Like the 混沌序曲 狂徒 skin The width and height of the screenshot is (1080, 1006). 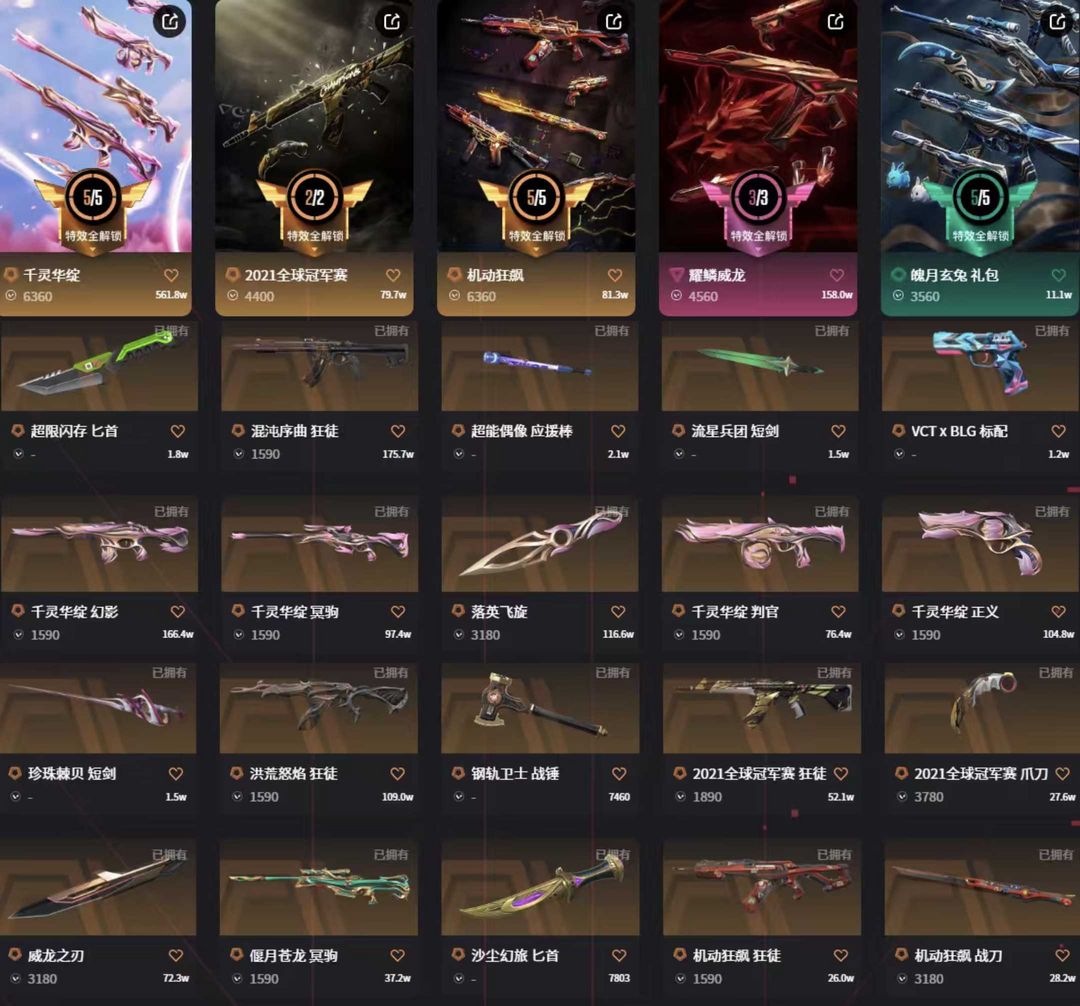tap(398, 431)
